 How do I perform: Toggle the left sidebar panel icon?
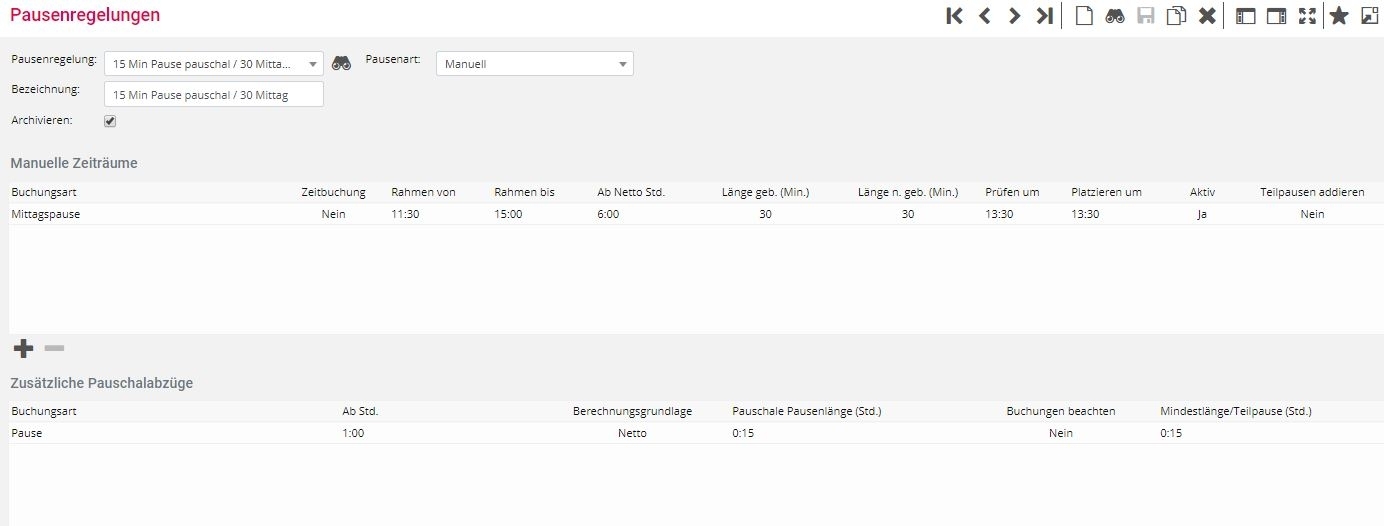click(x=1246, y=16)
